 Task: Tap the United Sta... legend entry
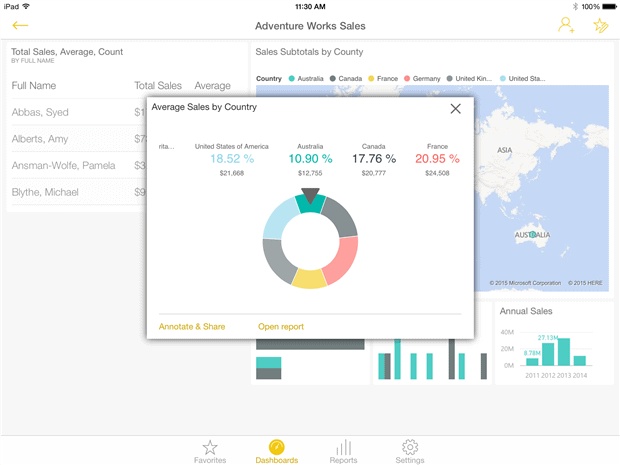tap(523, 78)
